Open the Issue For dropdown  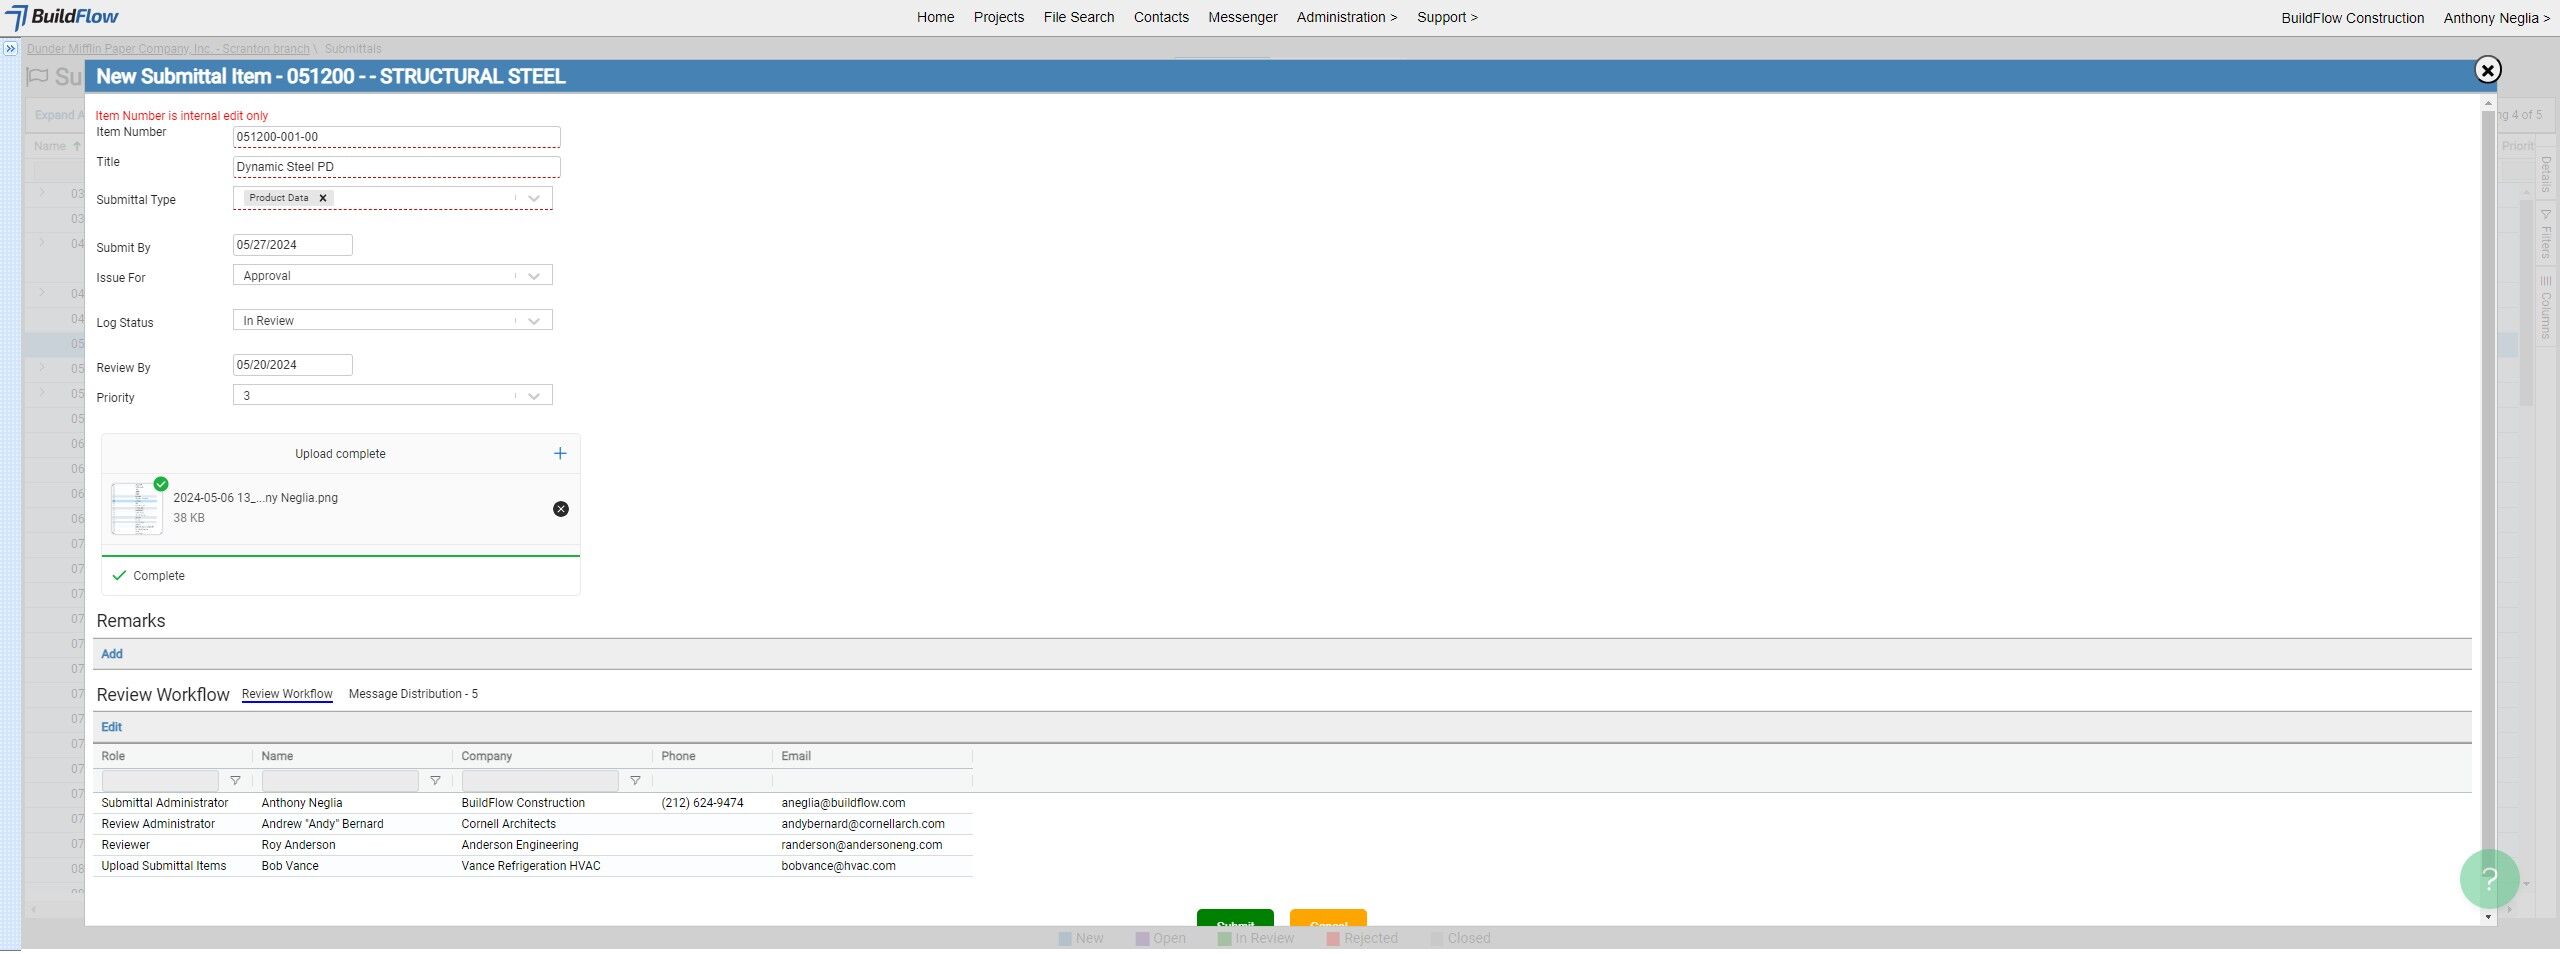(534, 276)
